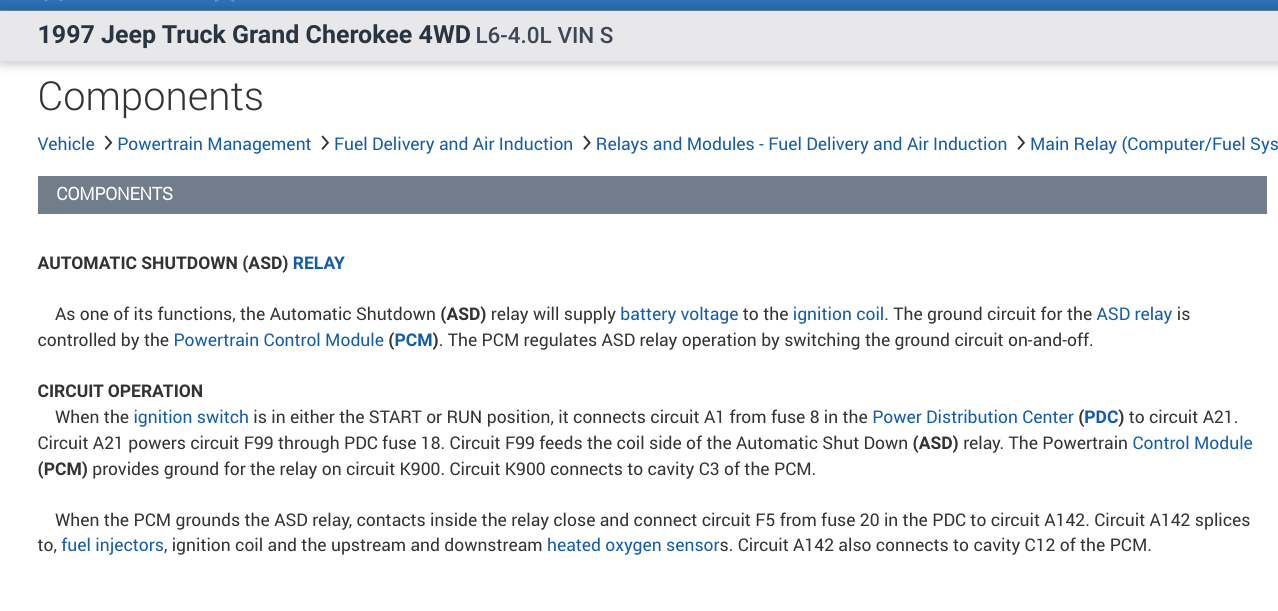Click the Vehicle breadcrumb link
This screenshot has width=1278, height=611.
point(66,144)
